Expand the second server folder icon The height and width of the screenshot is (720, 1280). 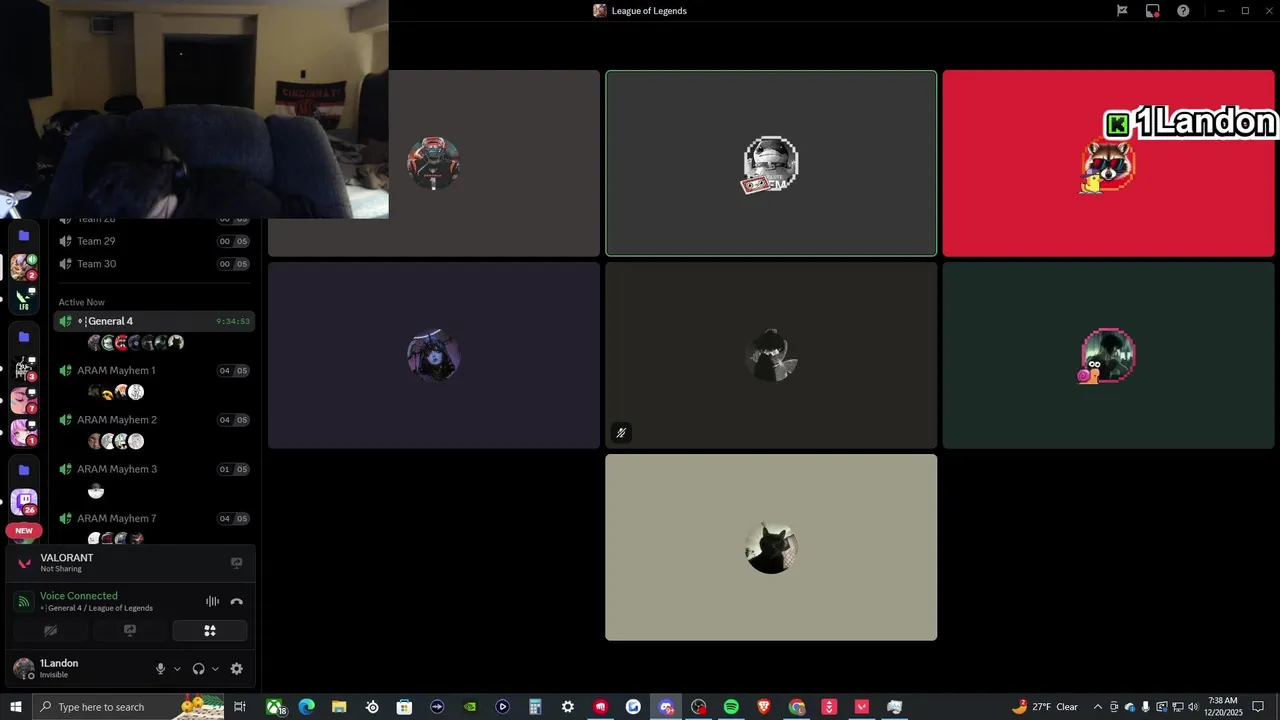(24, 337)
